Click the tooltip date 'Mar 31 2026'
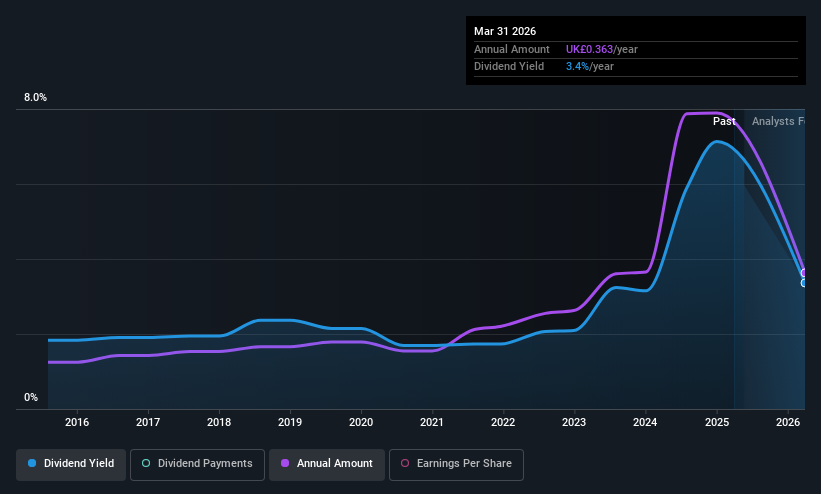 point(505,31)
